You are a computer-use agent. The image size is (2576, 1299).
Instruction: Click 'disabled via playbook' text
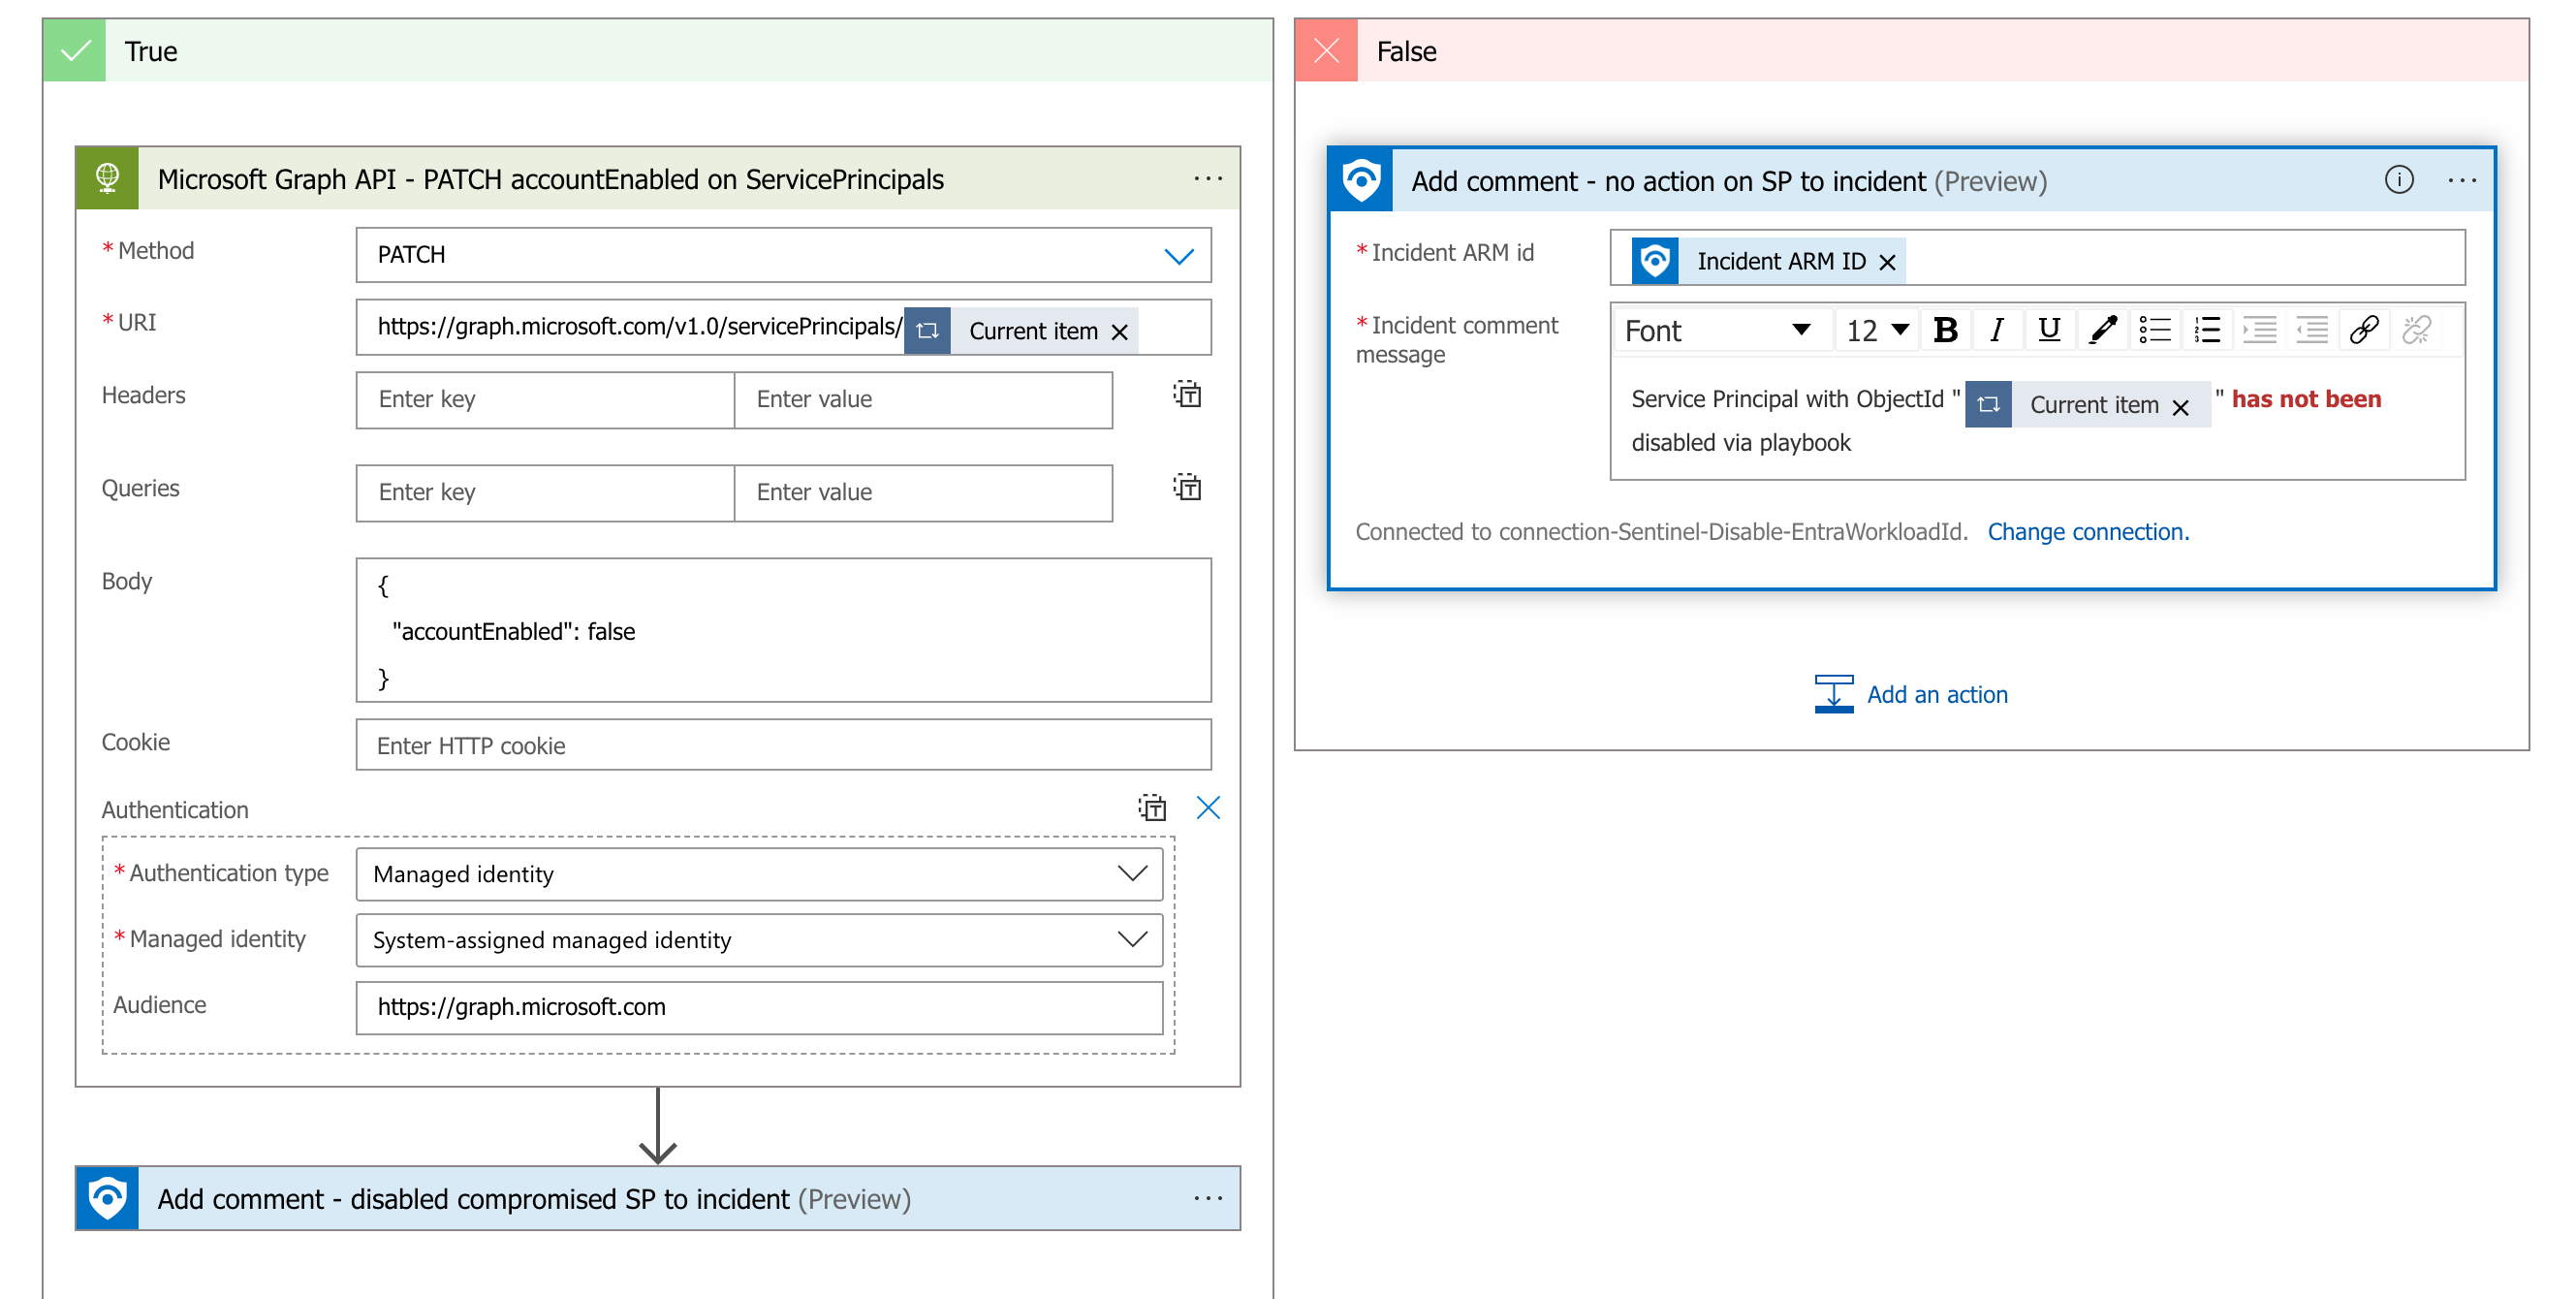click(x=1740, y=442)
